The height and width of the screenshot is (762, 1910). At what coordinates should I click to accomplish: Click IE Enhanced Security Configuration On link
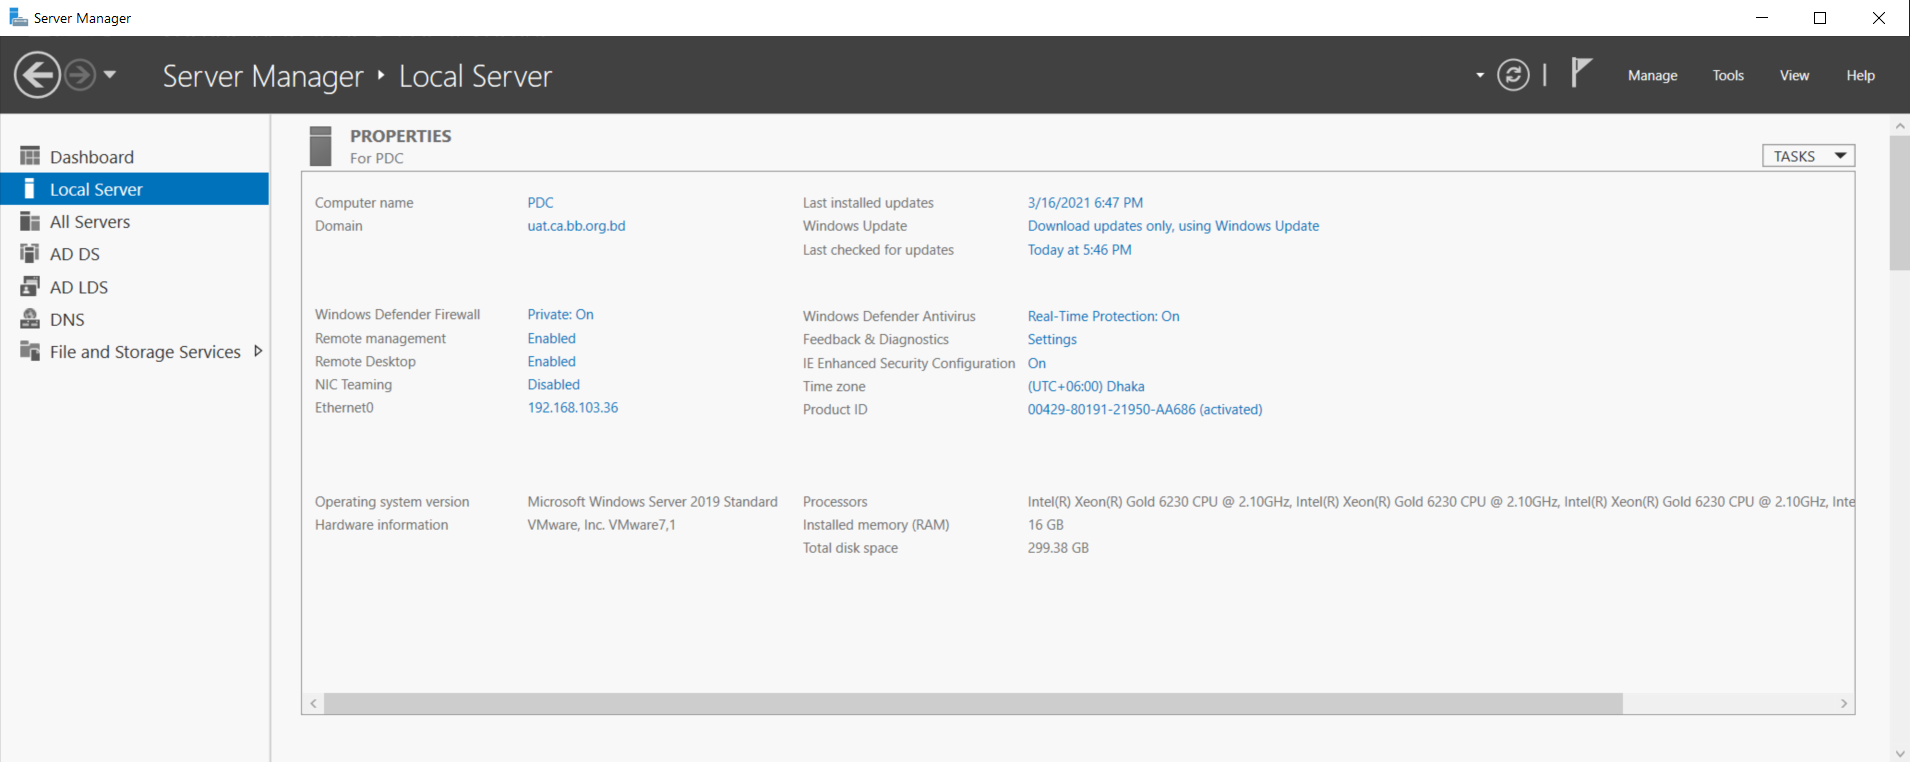click(1036, 364)
